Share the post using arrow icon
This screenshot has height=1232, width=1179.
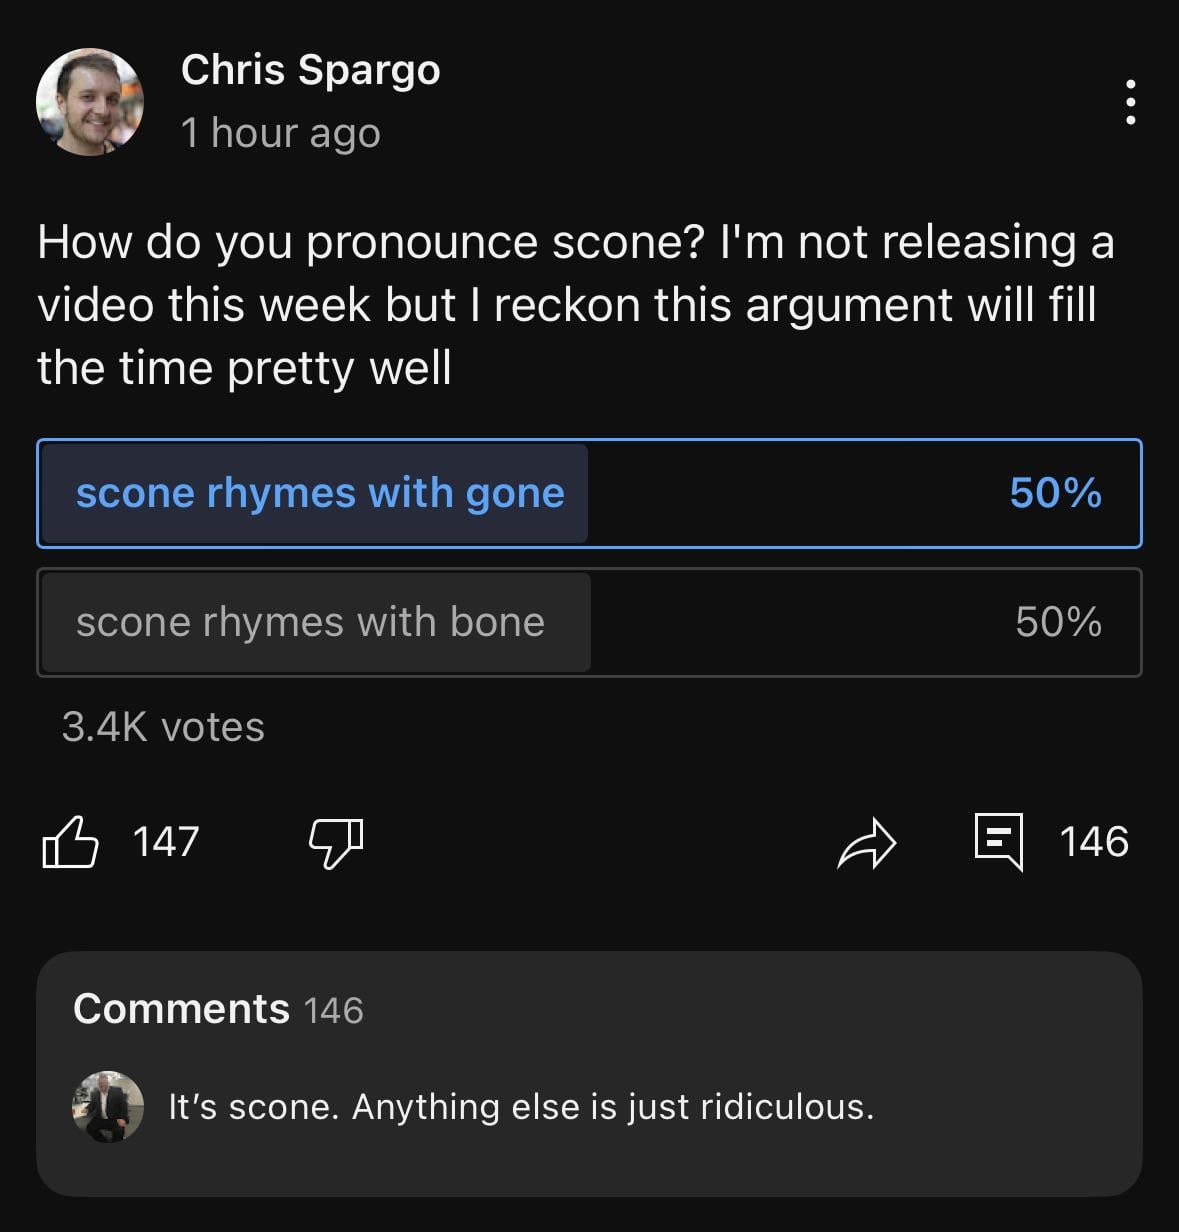[866, 842]
